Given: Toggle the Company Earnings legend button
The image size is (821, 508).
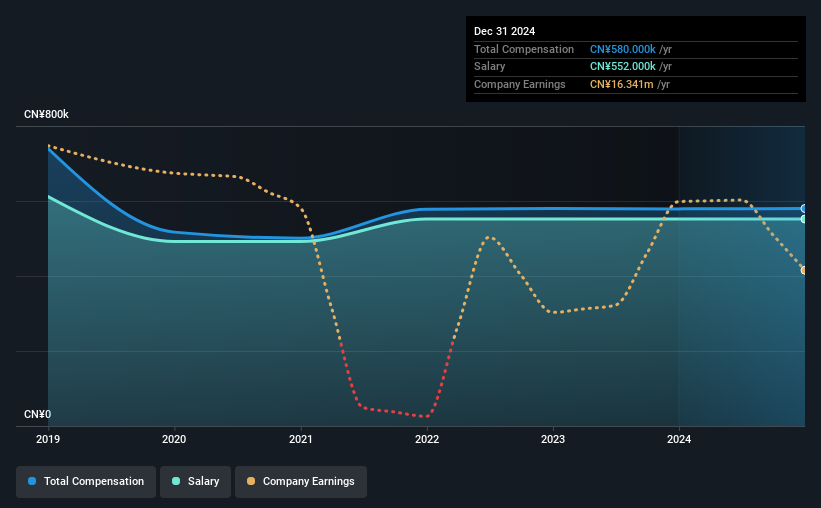Looking at the screenshot, I should (301, 481).
